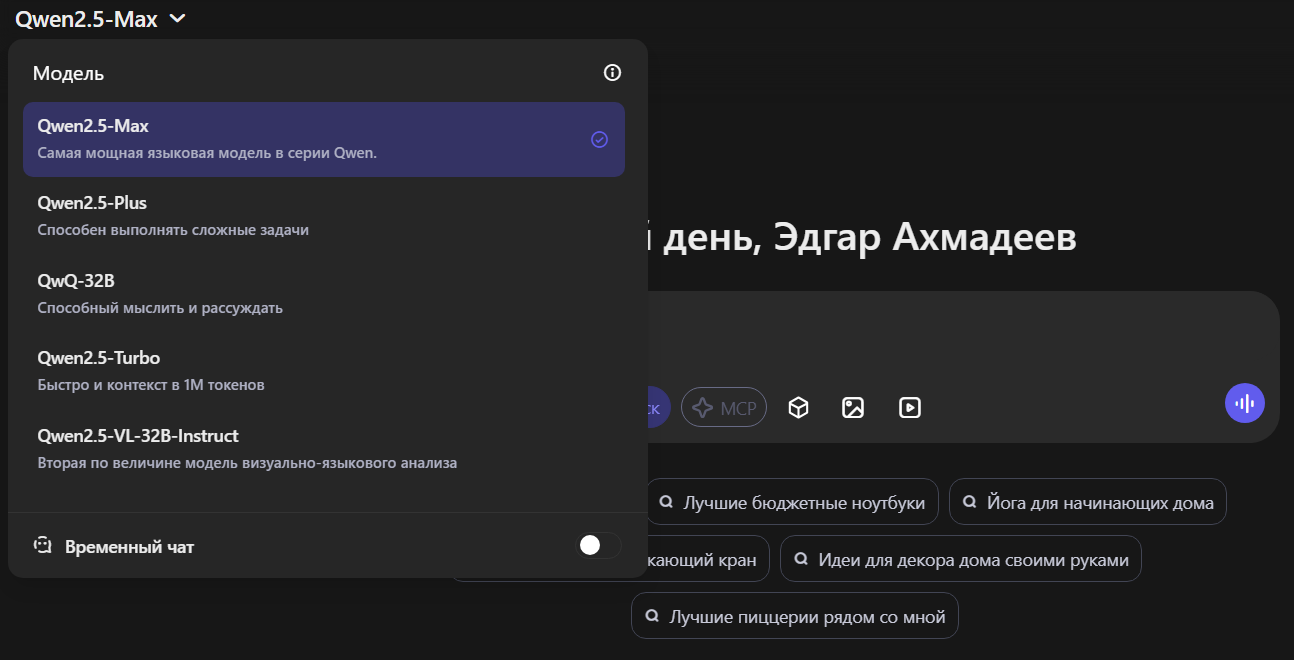
Task: Click description Вторая по величине модель визуально-языкового анализа
Action: point(248,463)
